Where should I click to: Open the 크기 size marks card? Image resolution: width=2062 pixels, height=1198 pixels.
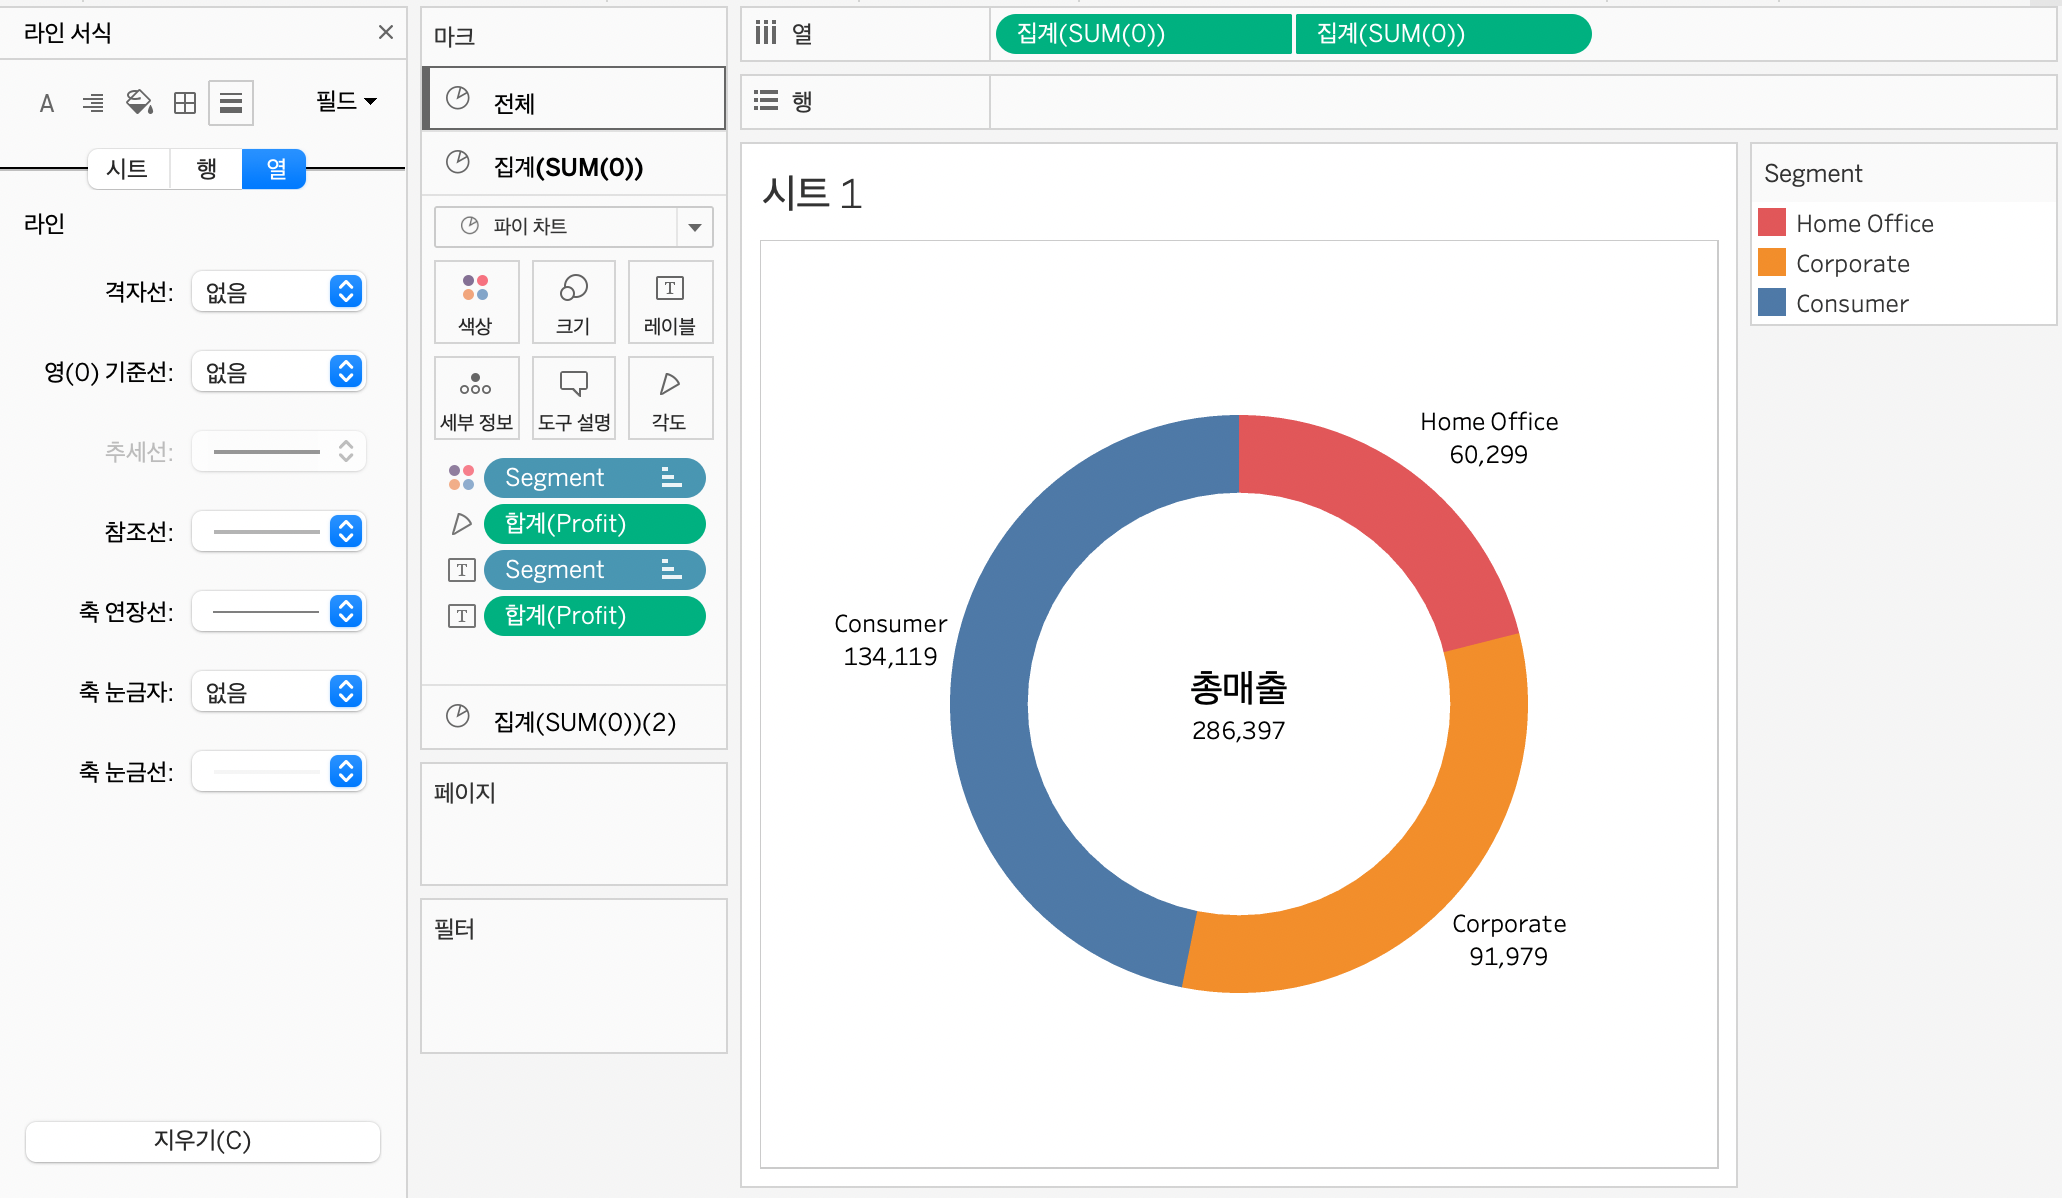click(x=573, y=302)
